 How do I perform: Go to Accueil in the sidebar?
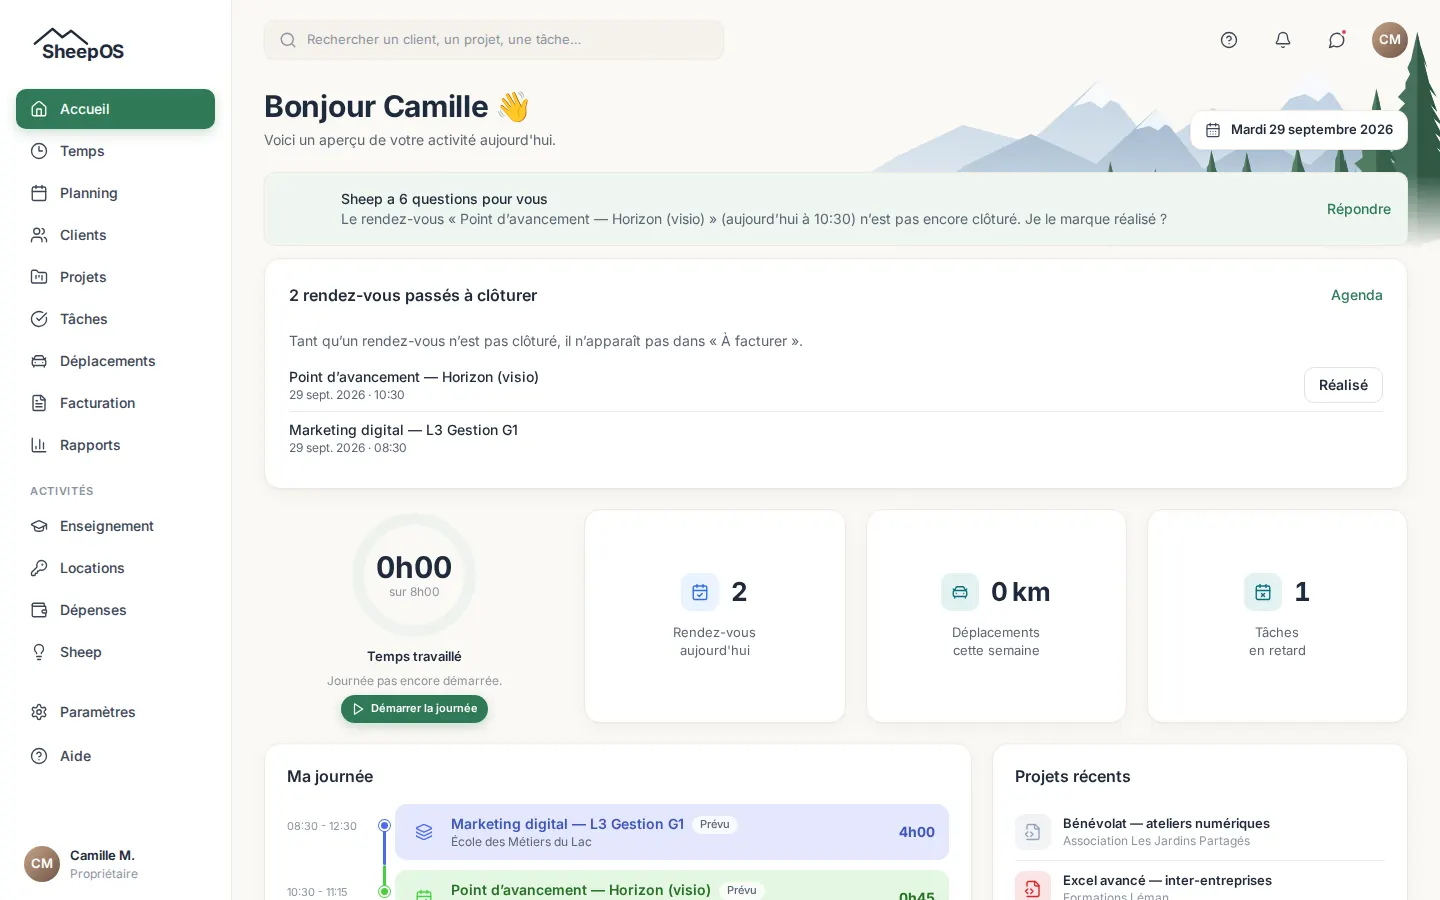pyautogui.click(x=115, y=109)
